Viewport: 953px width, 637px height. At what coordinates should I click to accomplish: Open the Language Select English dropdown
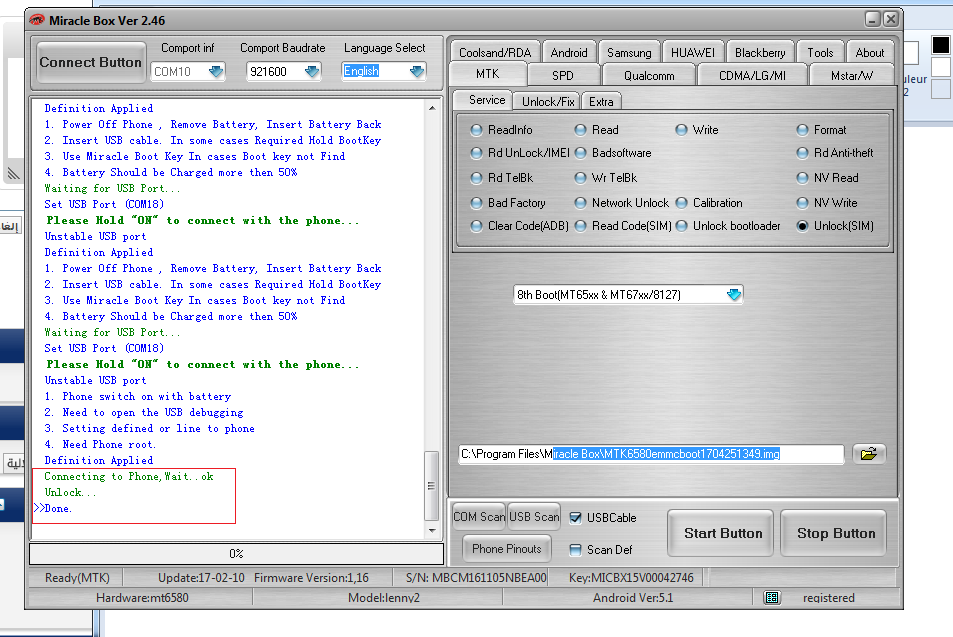tap(417, 72)
